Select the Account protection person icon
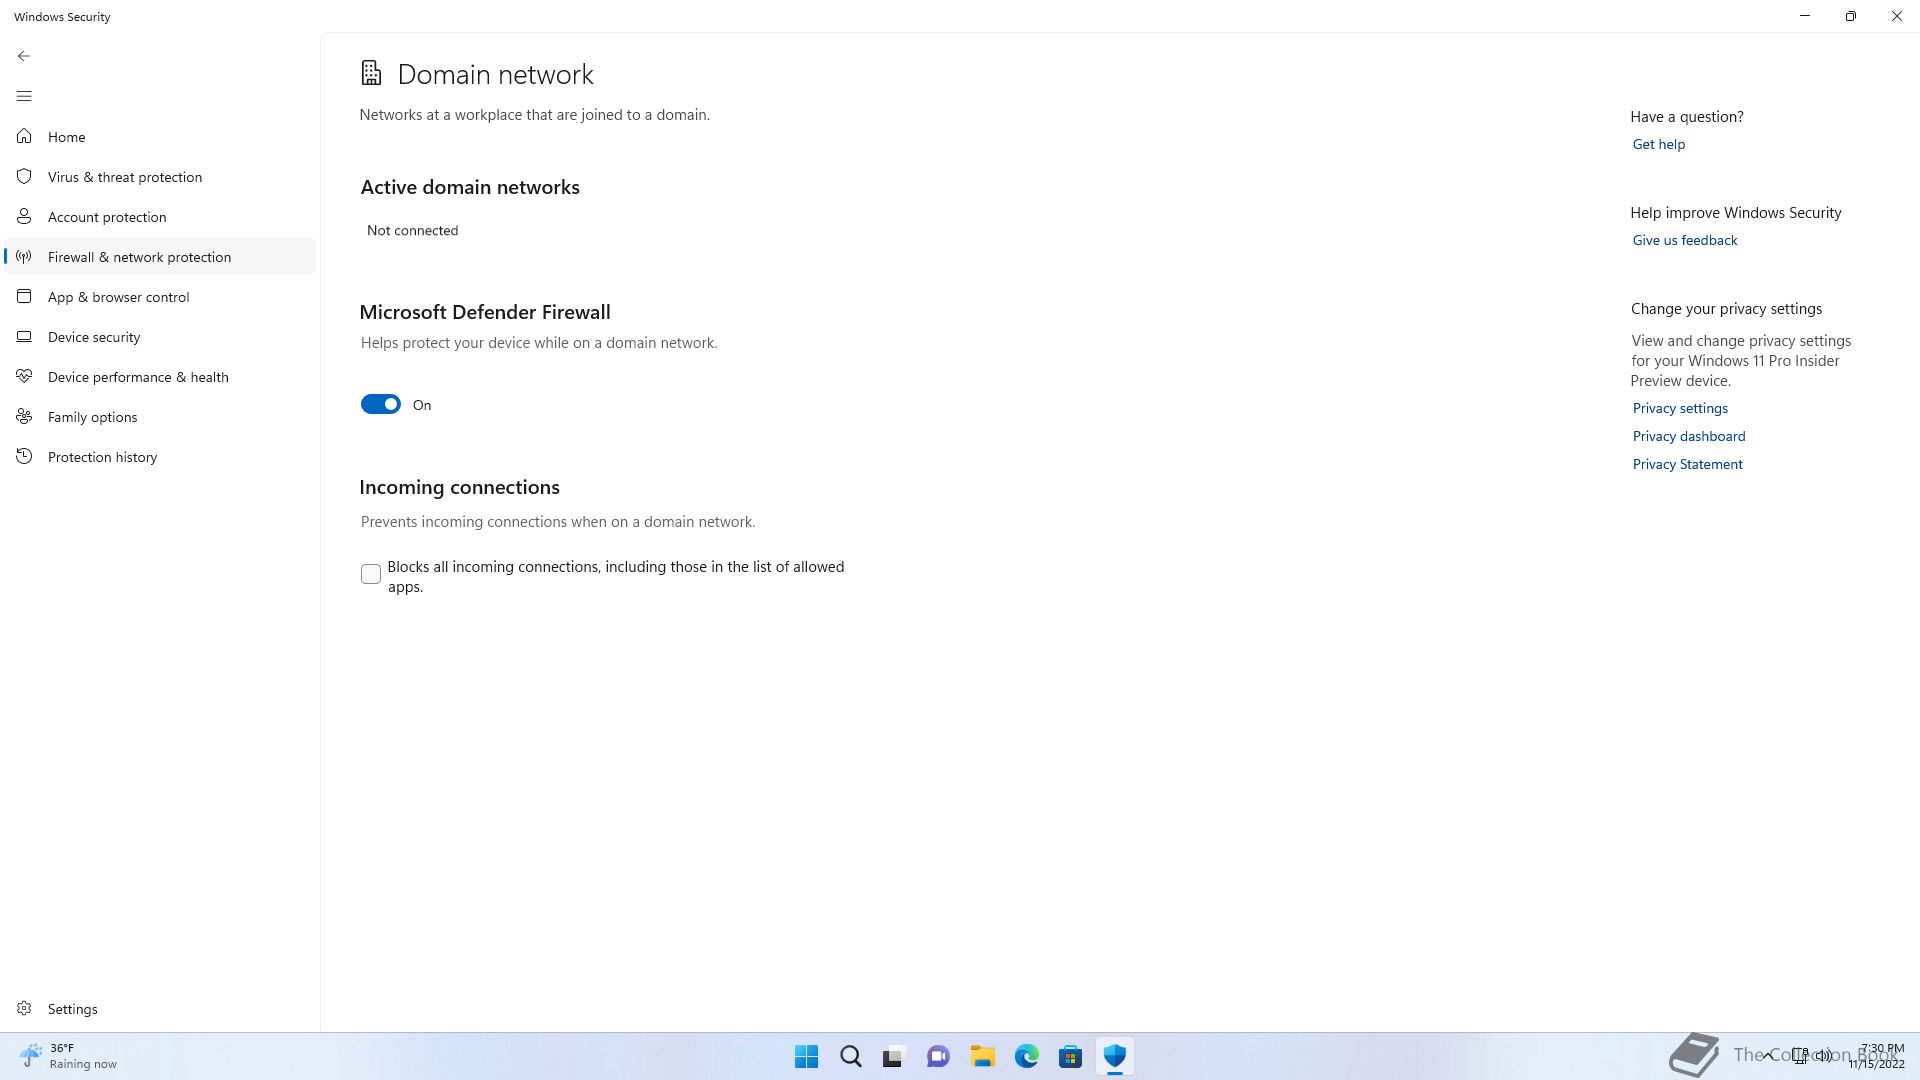 24,216
